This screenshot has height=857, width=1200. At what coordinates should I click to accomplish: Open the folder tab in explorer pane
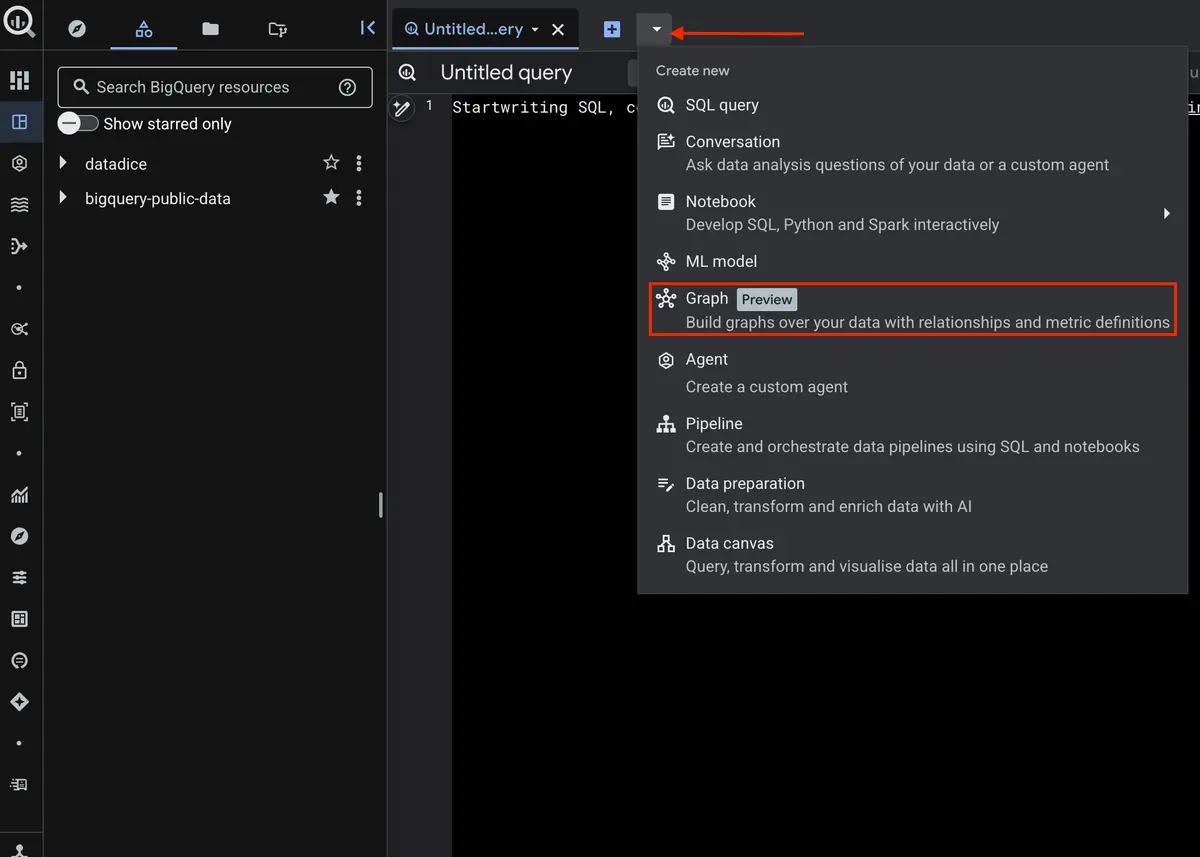210,29
